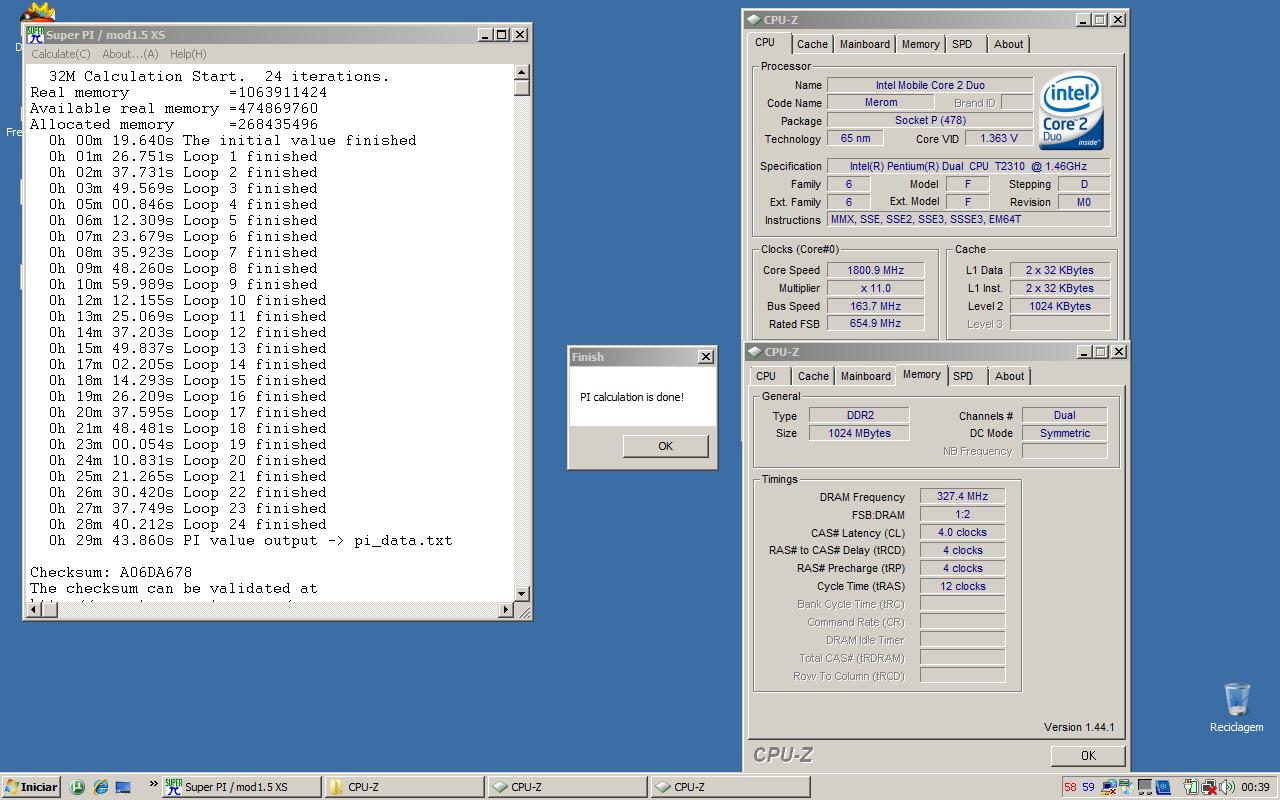This screenshot has height=800, width=1280.
Task: Open the Iniciar start menu
Action: coord(32,787)
